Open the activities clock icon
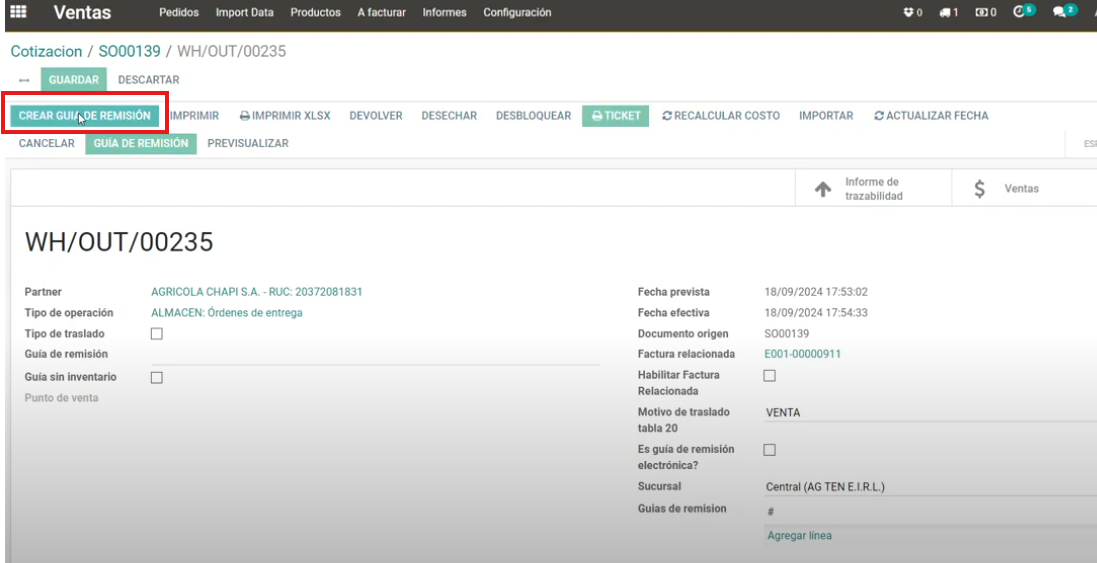Image resolution: width=1097 pixels, height=563 pixels. click(x=1020, y=13)
